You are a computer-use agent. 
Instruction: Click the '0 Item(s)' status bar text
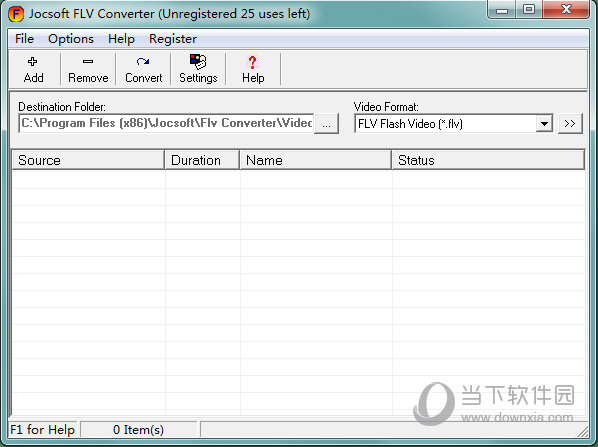pyautogui.click(x=138, y=430)
